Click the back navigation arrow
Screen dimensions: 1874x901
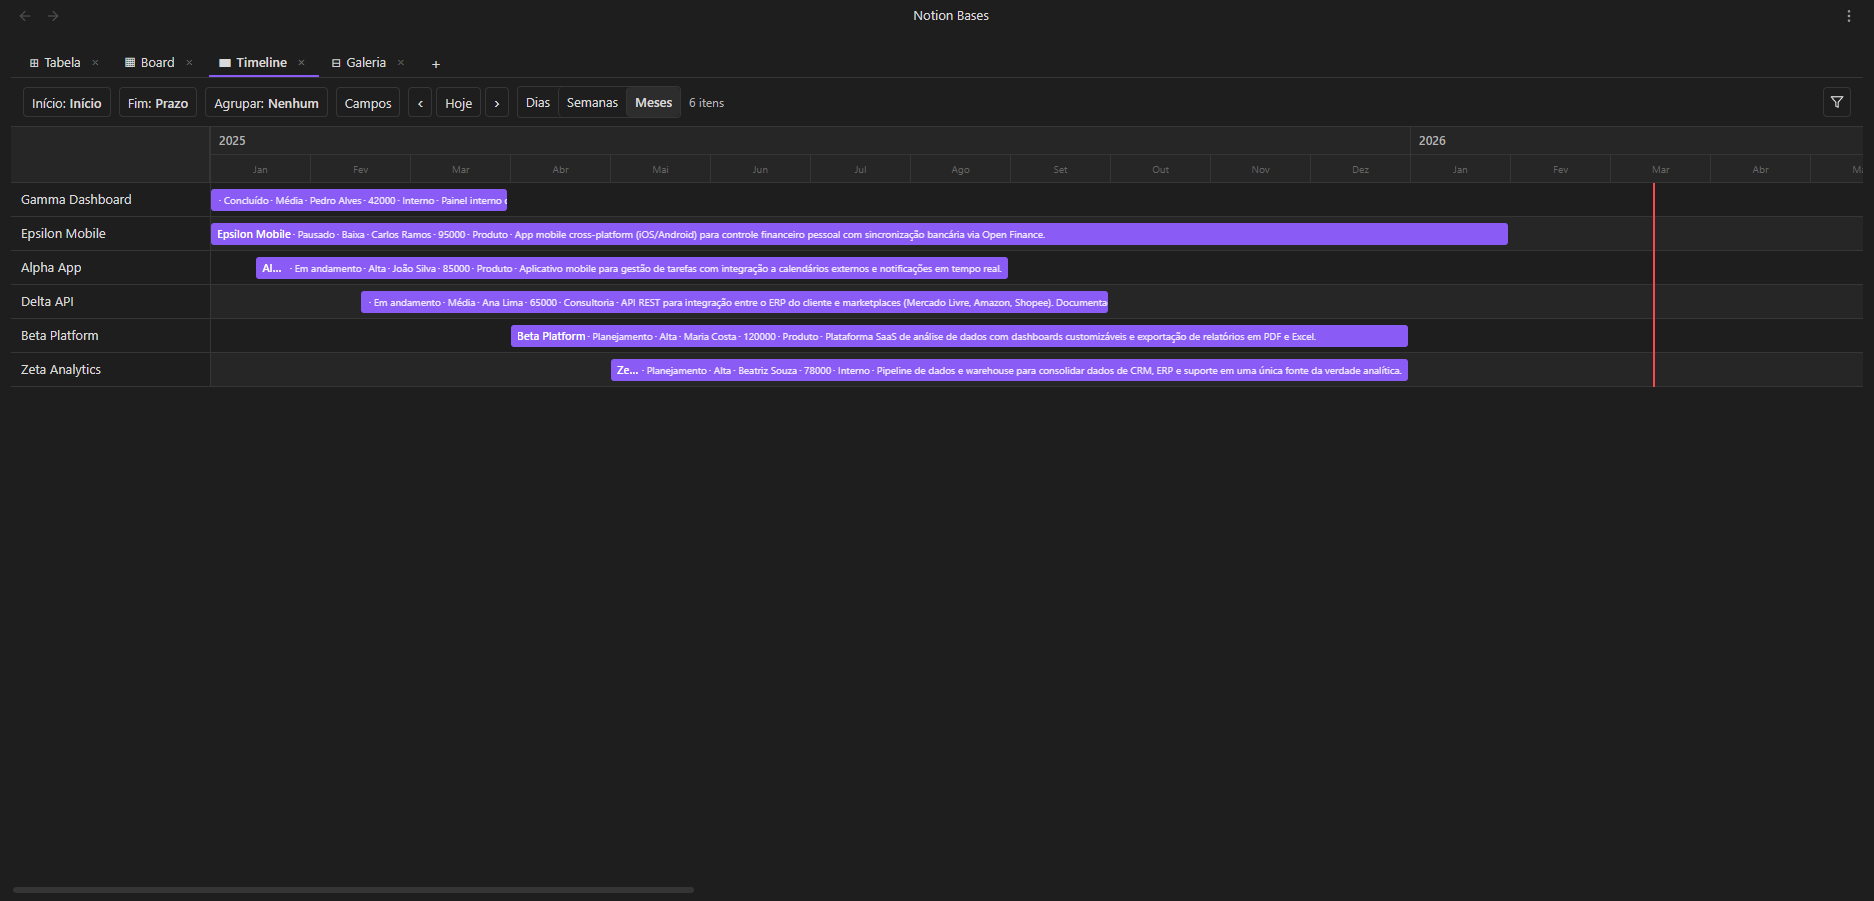tap(24, 15)
